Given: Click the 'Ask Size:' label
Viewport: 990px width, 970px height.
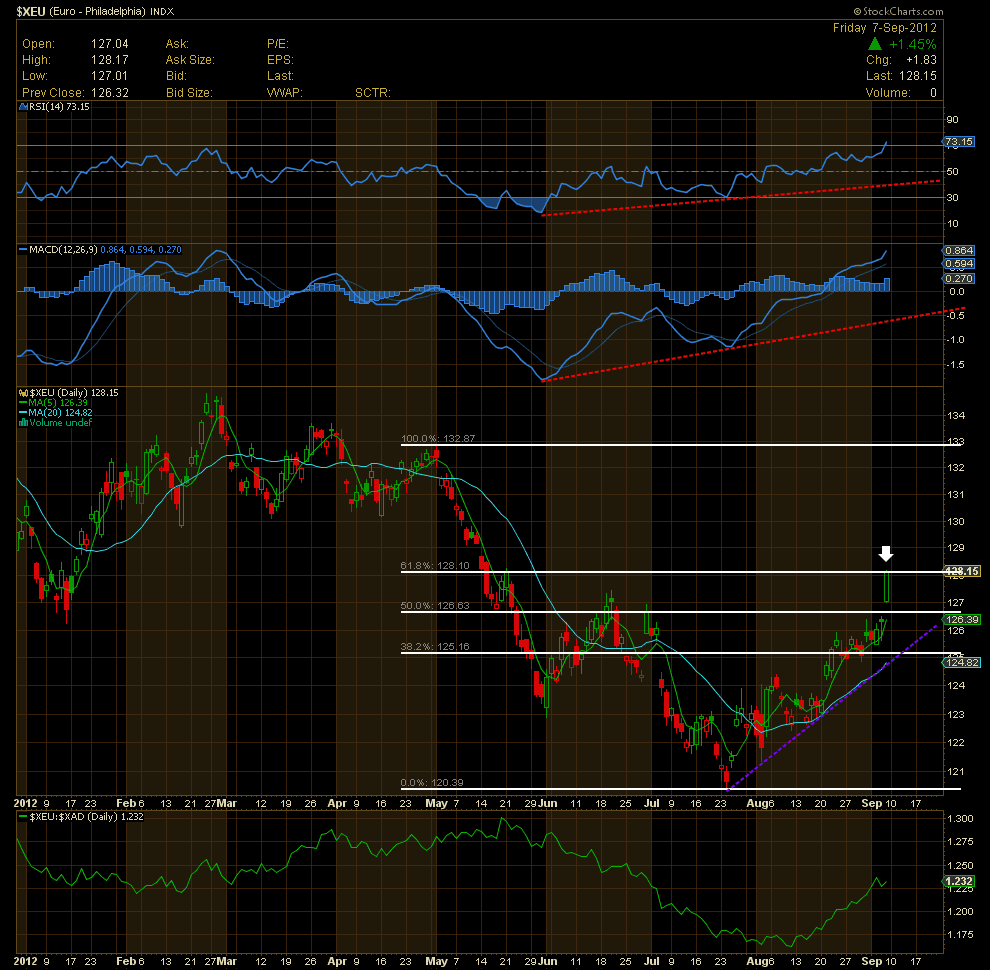Looking at the screenshot, I should pyautogui.click(x=190, y=60).
